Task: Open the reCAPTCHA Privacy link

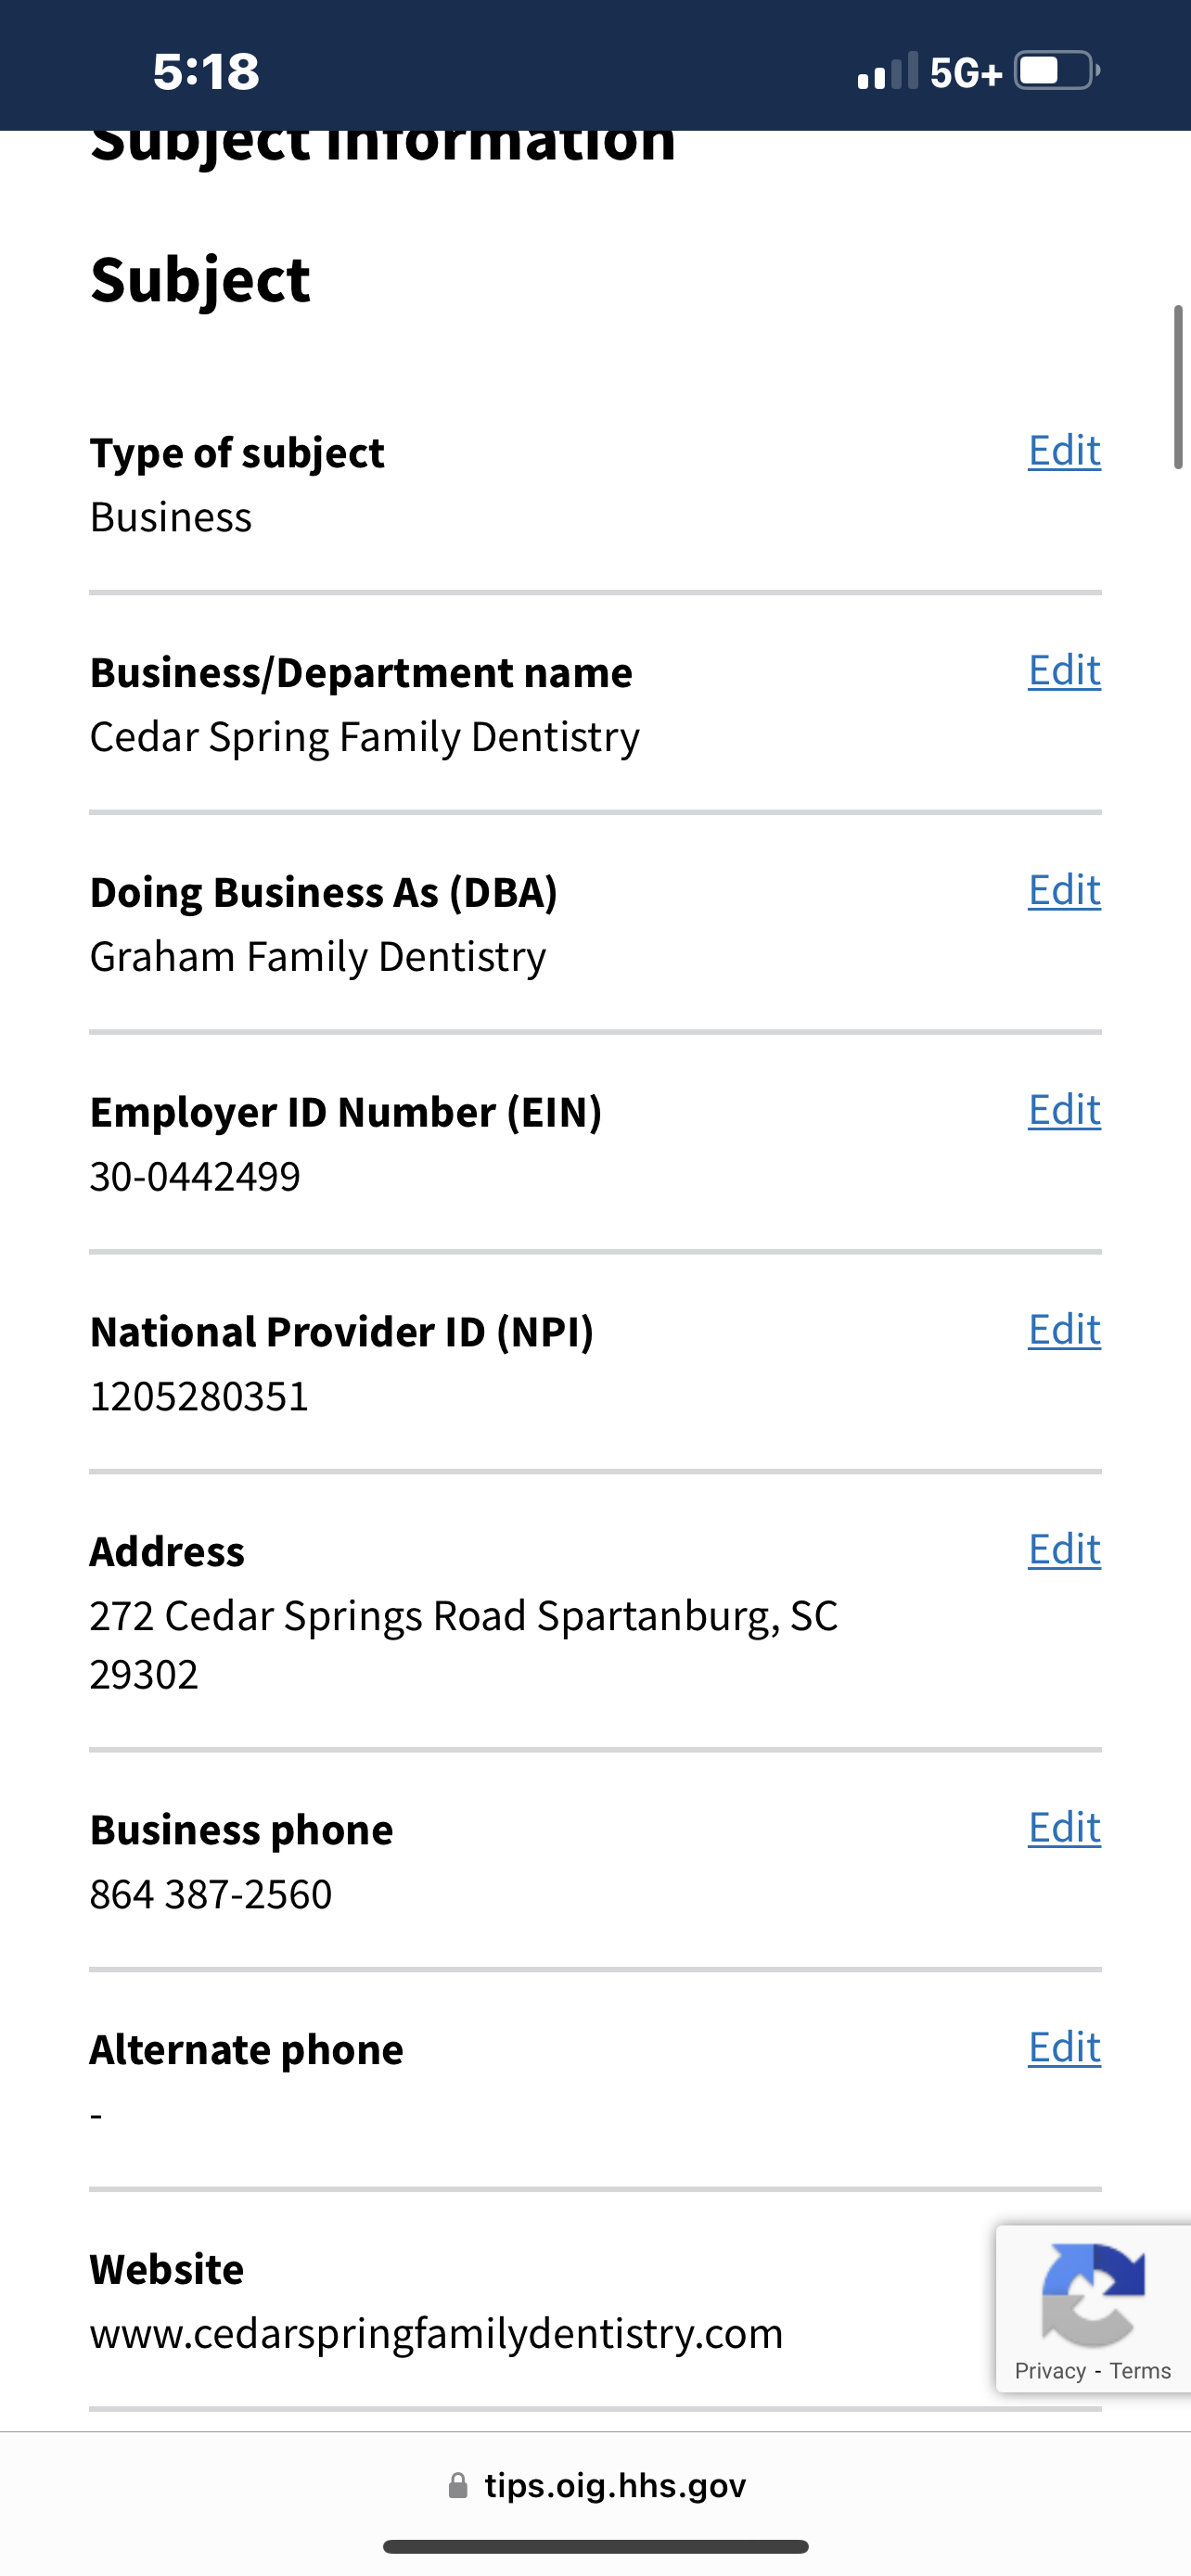Action: [x=1050, y=2371]
